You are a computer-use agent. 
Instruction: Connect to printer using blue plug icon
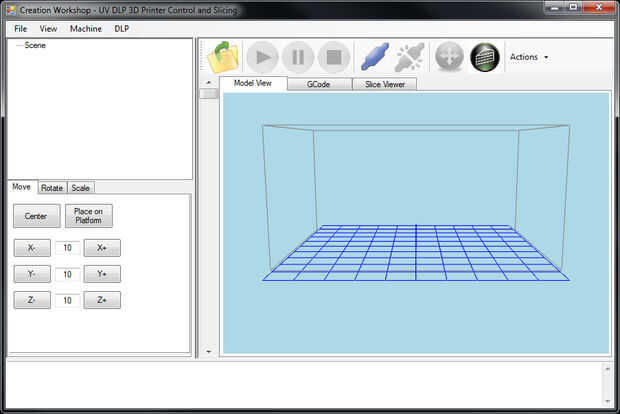pyautogui.click(x=375, y=57)
